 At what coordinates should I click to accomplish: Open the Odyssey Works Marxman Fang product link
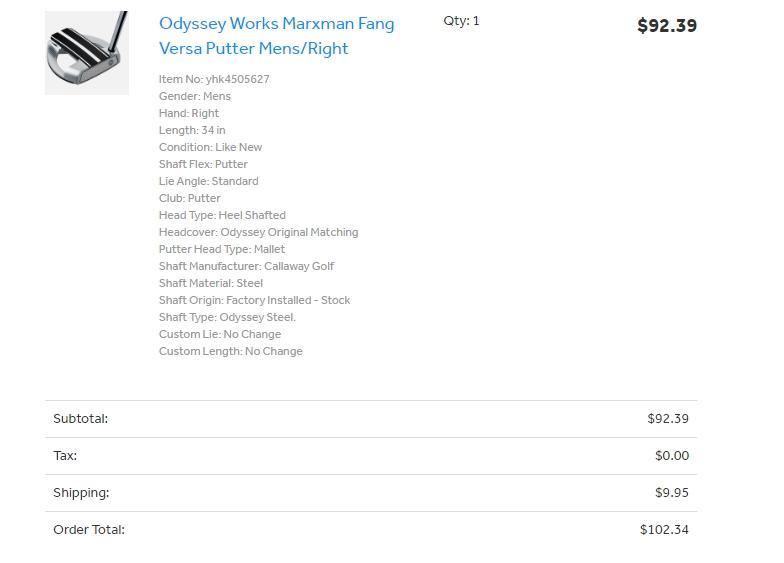coord(276,36)
